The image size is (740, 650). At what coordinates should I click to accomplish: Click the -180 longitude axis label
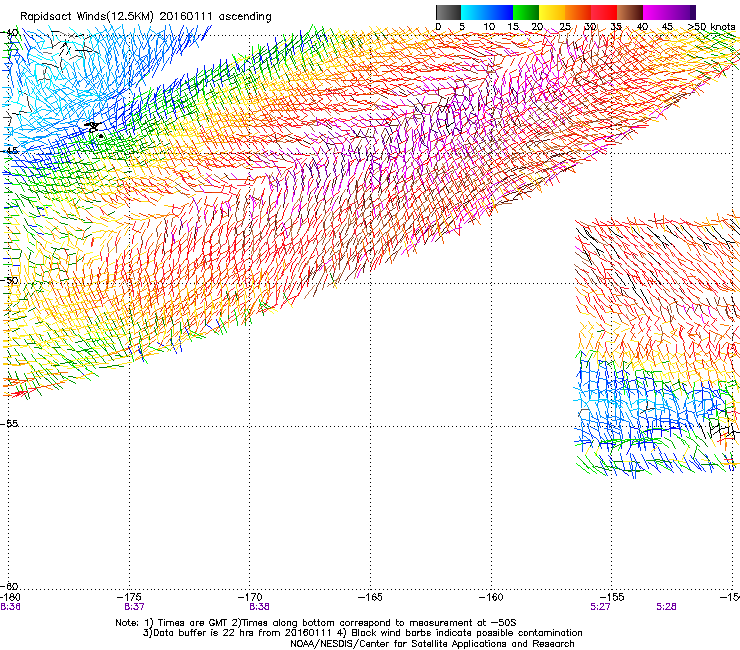click(x=10, y=598)
